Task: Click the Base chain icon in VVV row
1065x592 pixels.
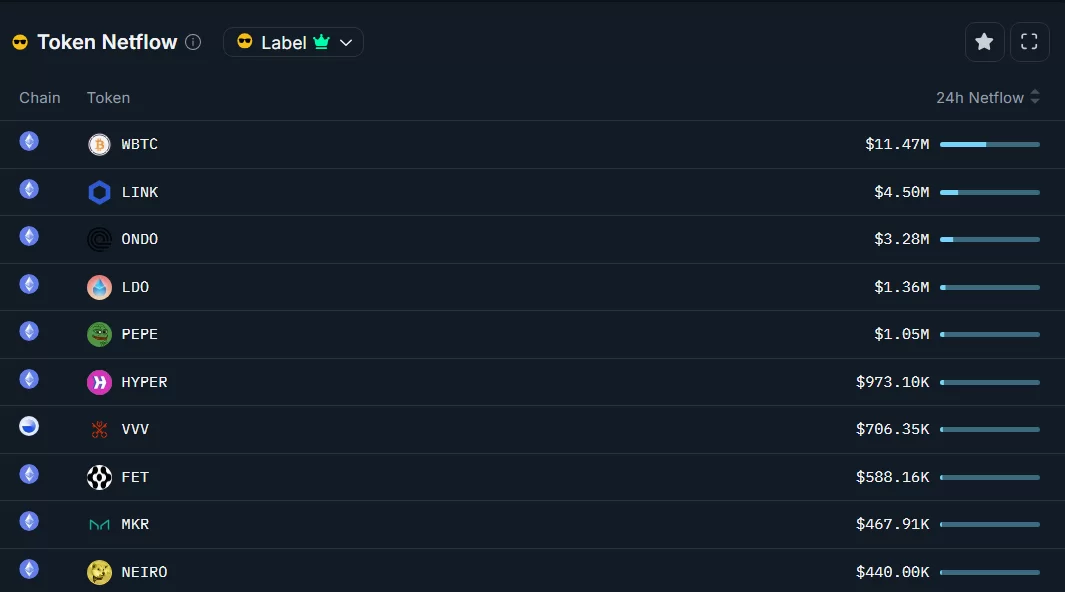Action: tap(29, 426)
